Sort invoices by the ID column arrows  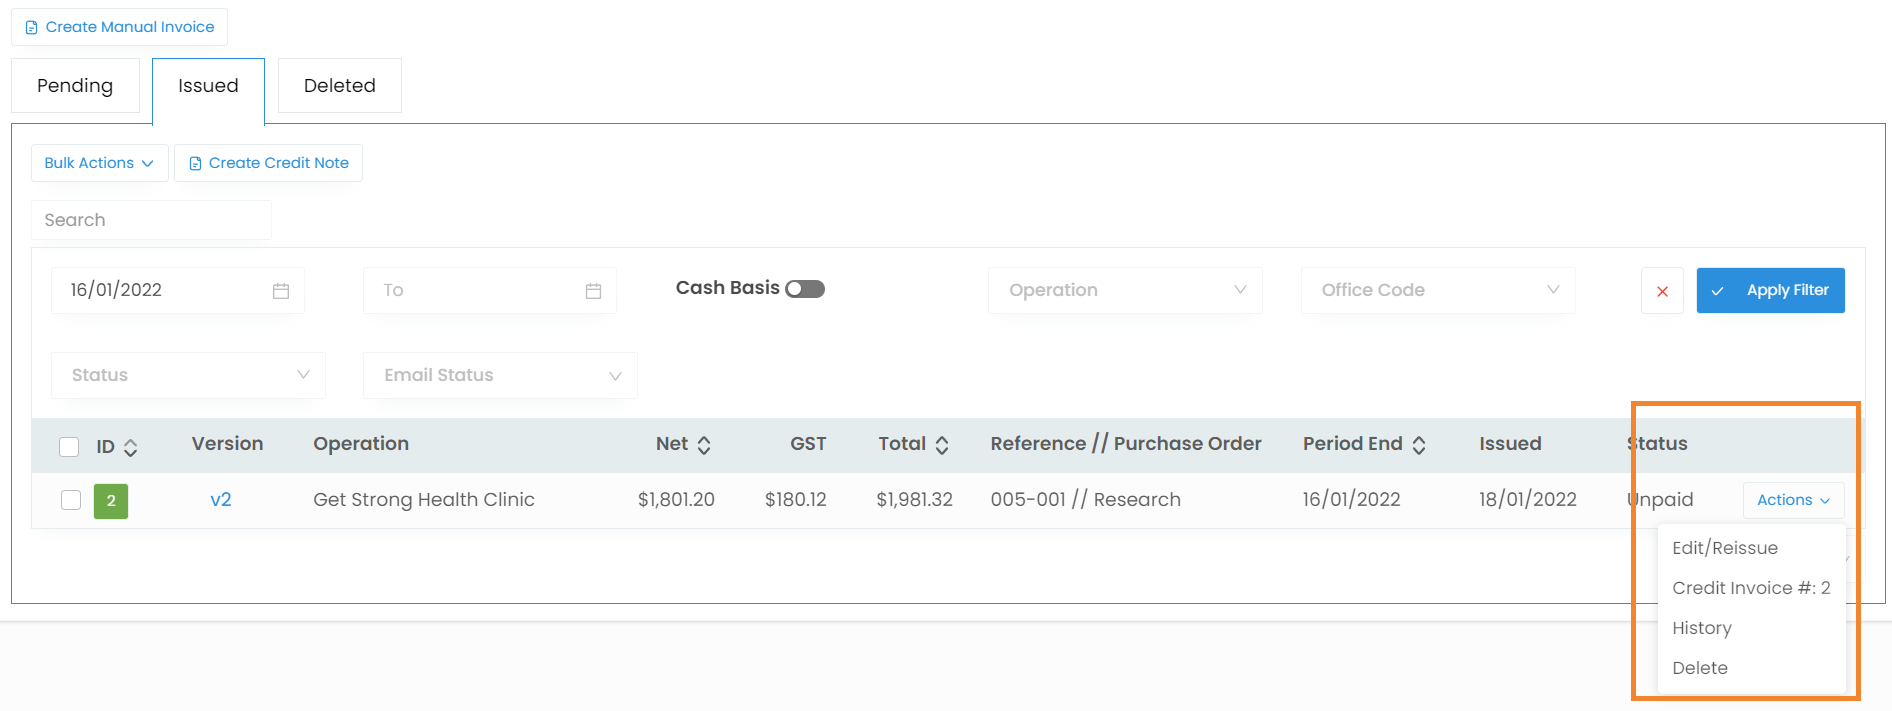(x=131, y=448)
